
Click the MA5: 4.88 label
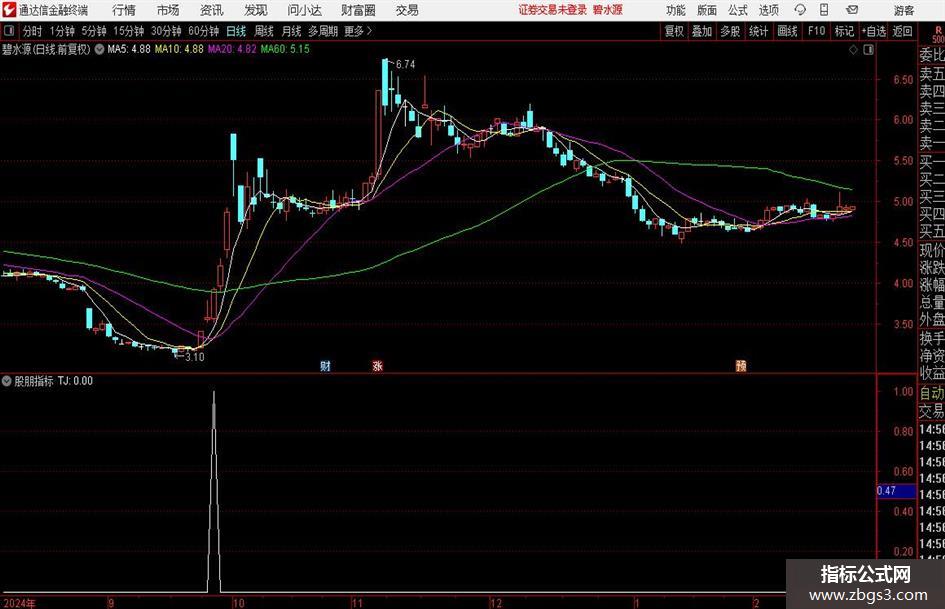pyautogui.click(x=129, y=49)
